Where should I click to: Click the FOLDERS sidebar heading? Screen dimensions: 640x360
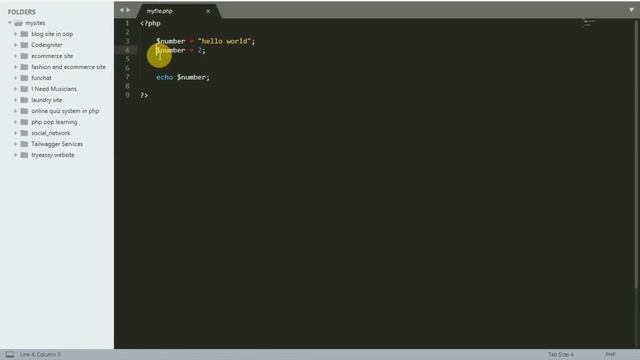(22, 12)
